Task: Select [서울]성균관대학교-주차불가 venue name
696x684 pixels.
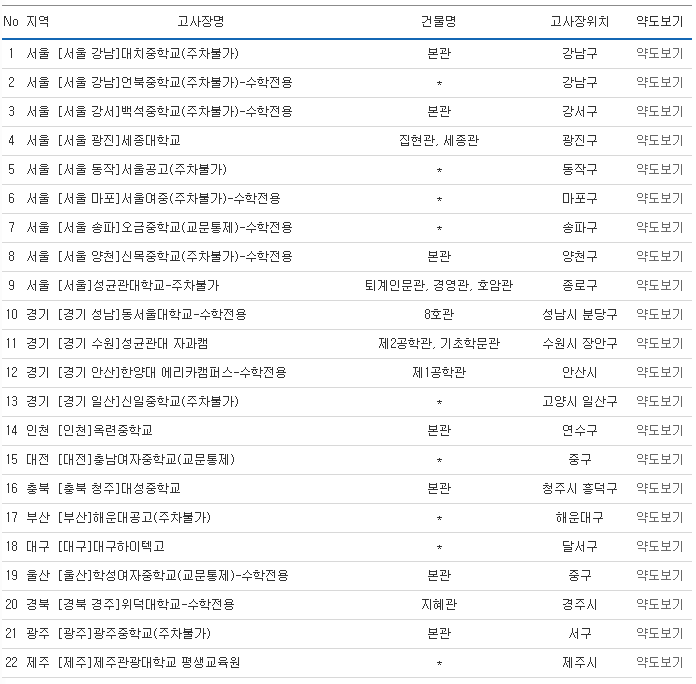Action: (x=138, y=285)
